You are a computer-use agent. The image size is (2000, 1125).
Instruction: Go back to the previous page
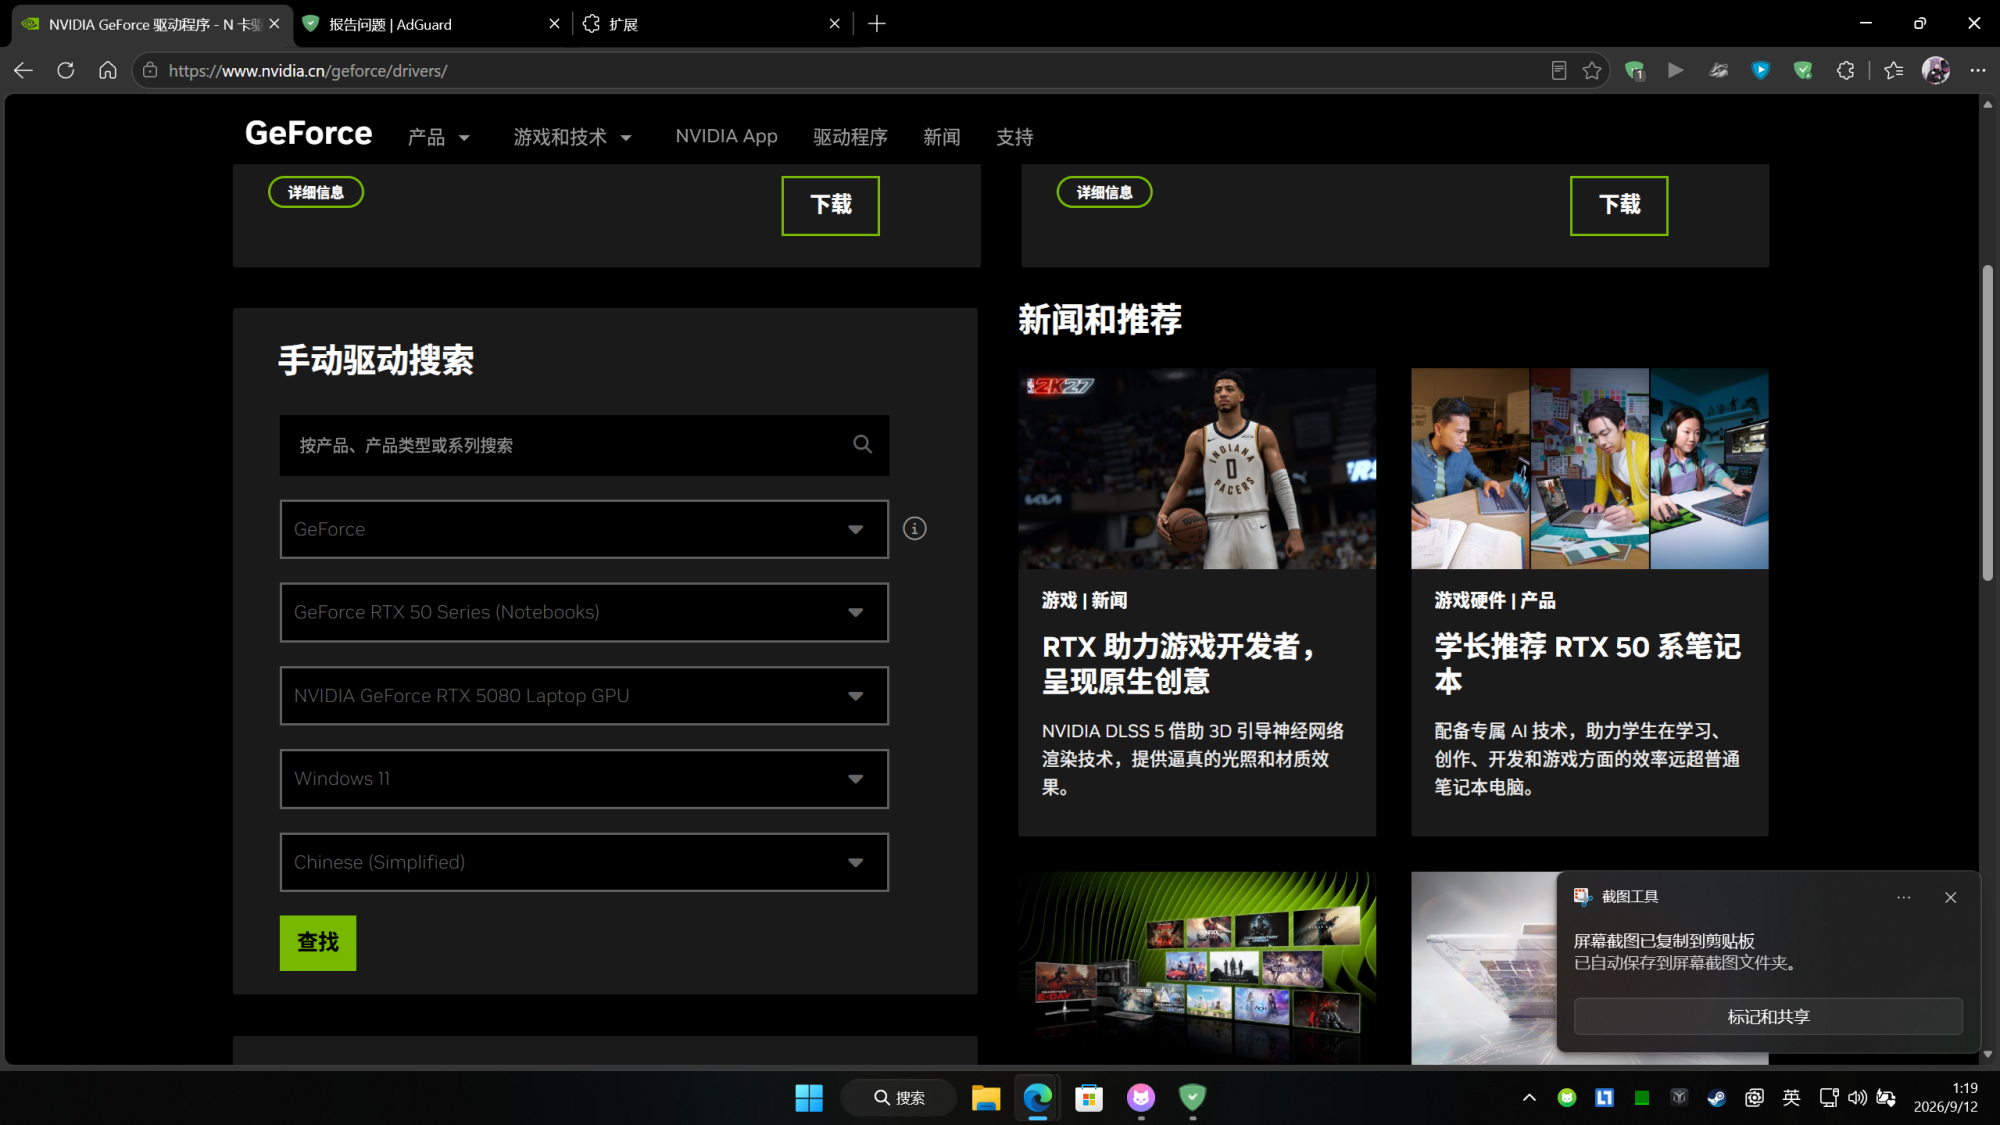24,70
